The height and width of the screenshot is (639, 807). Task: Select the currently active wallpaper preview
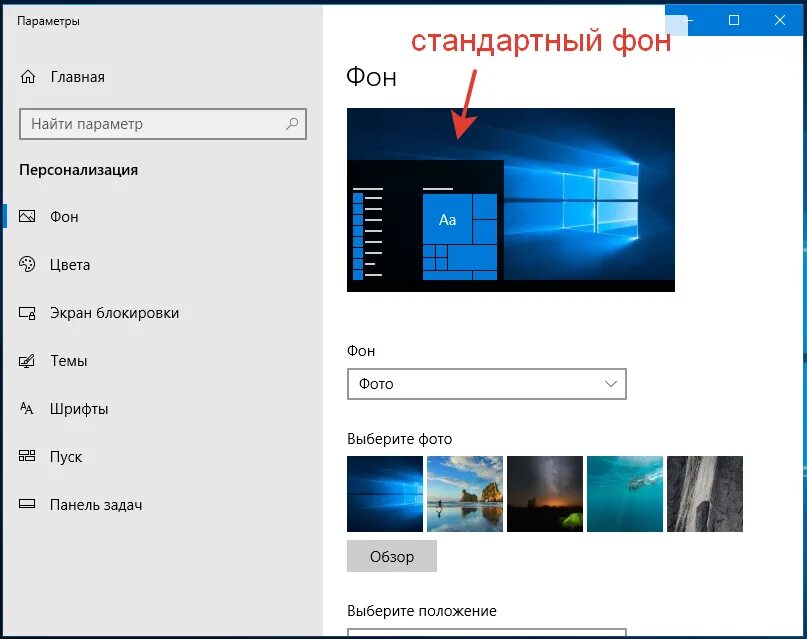point(512,200)
